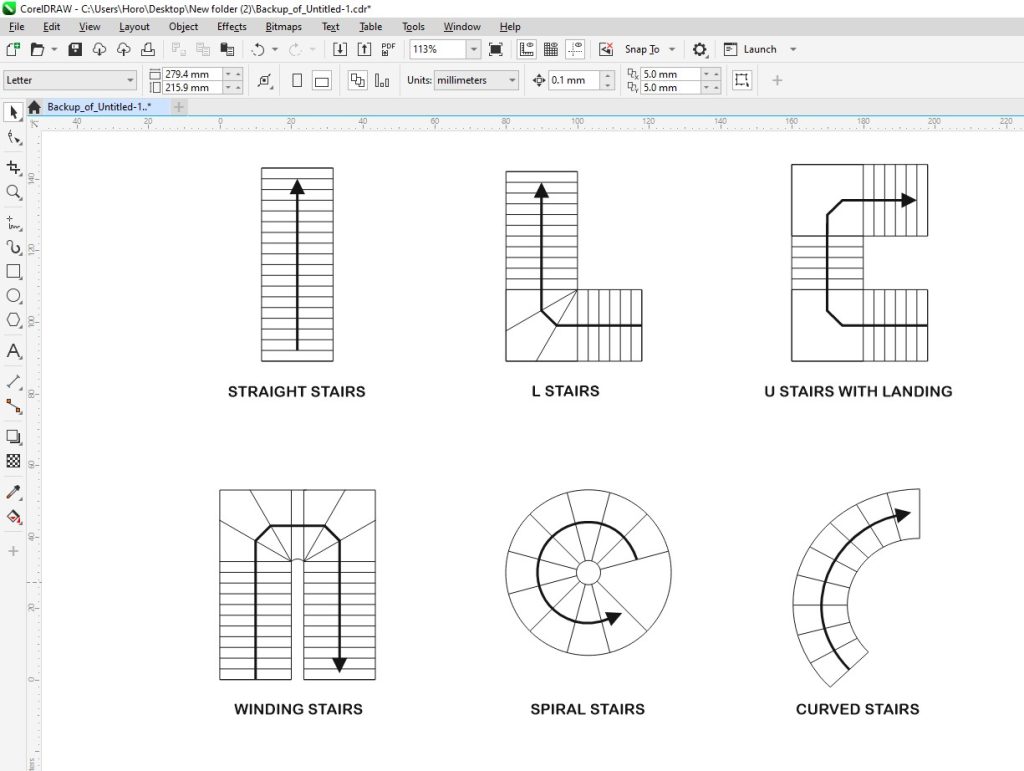Select the Ellipse tool

point(13,295)
